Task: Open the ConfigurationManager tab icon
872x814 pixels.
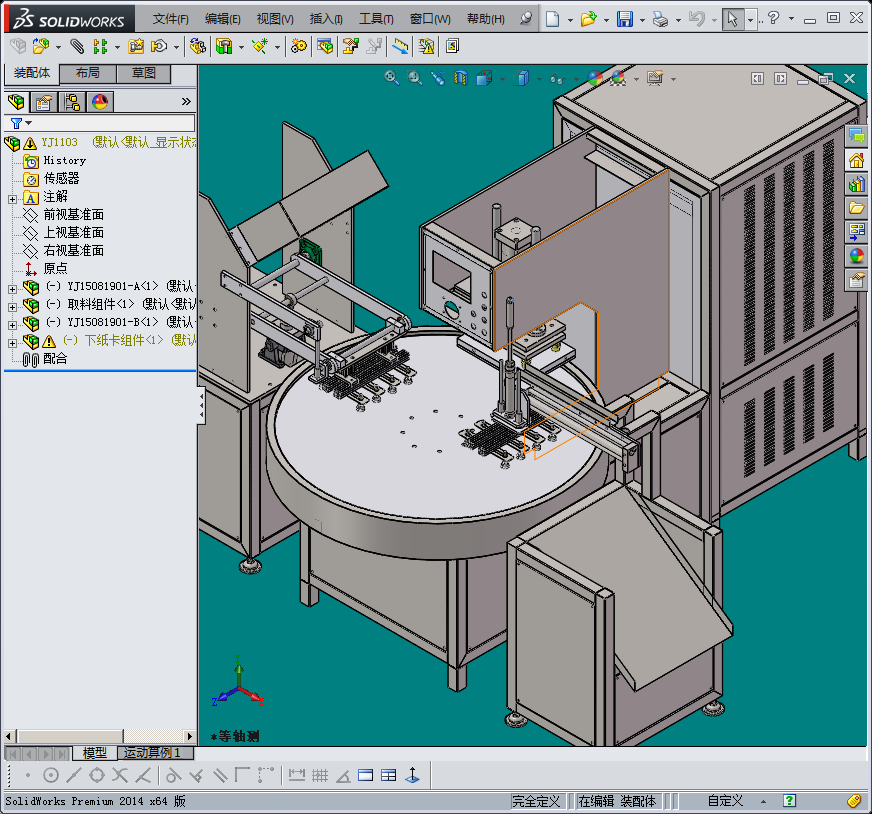Action: click(72, 102)
